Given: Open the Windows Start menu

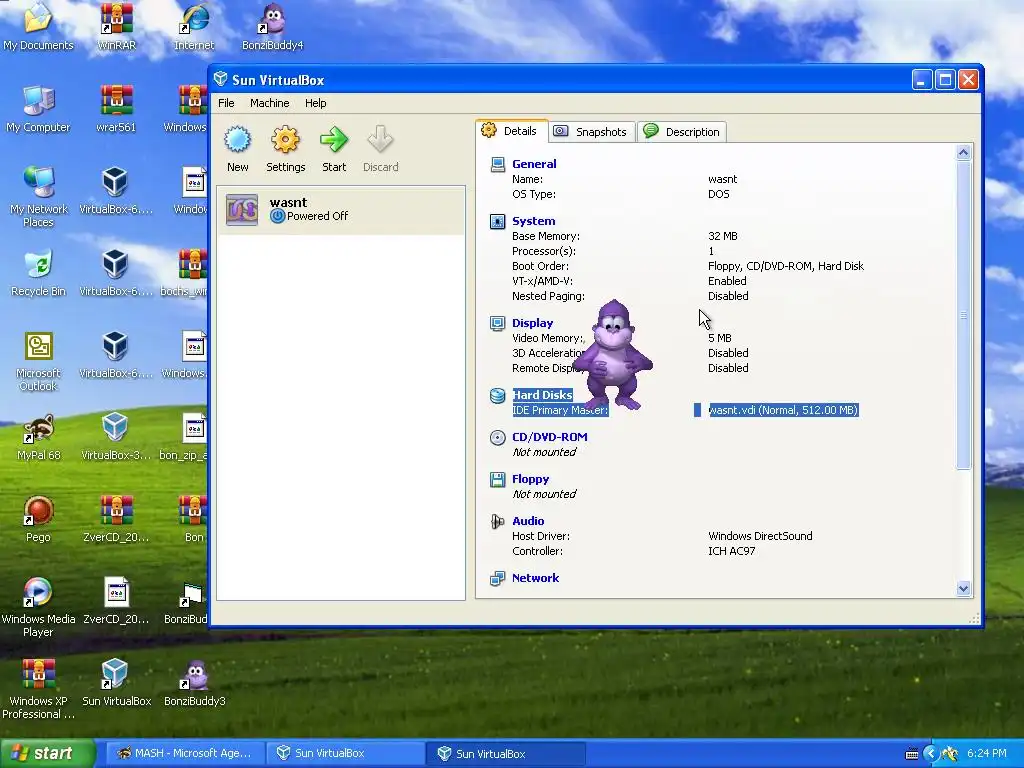Looking at the screenshot, I should click(47, 753).
